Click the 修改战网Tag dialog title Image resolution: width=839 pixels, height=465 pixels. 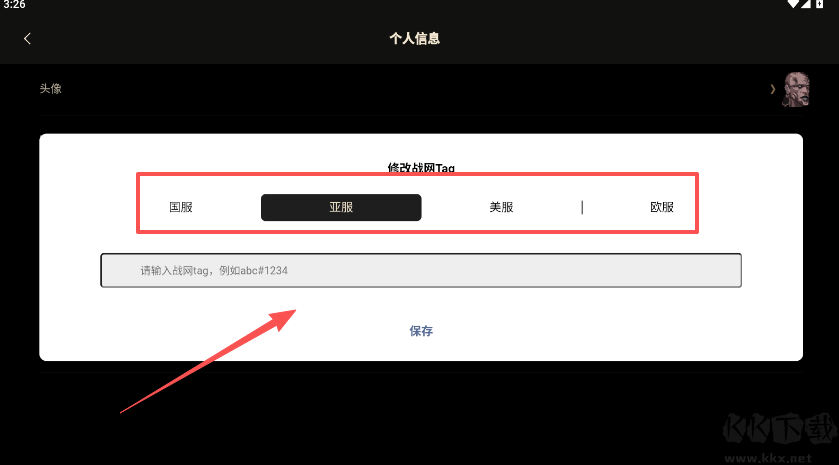tap(421, 167)
